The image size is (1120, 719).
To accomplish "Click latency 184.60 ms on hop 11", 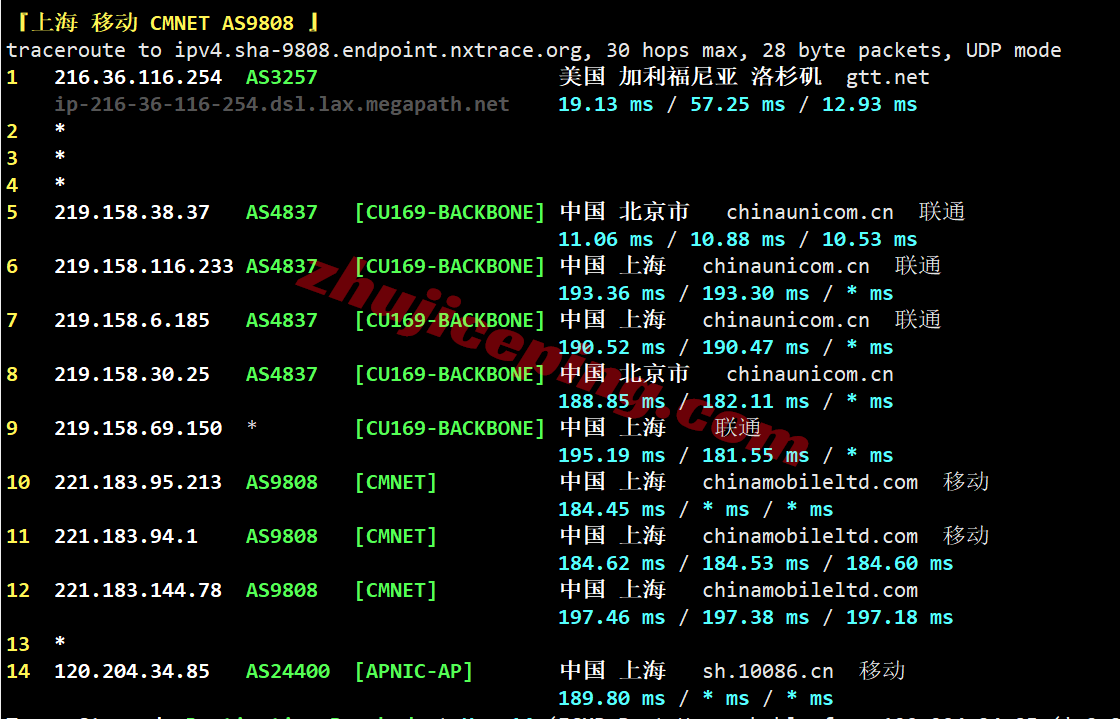I will tap(899, 563).
